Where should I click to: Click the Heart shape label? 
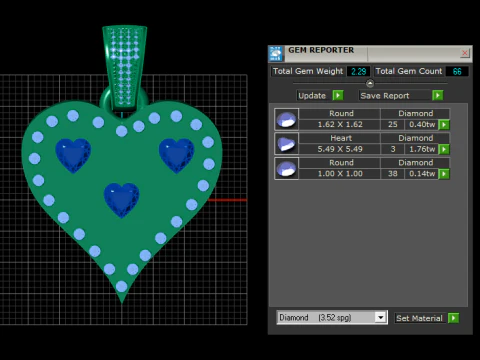click(x=341, y=138)
